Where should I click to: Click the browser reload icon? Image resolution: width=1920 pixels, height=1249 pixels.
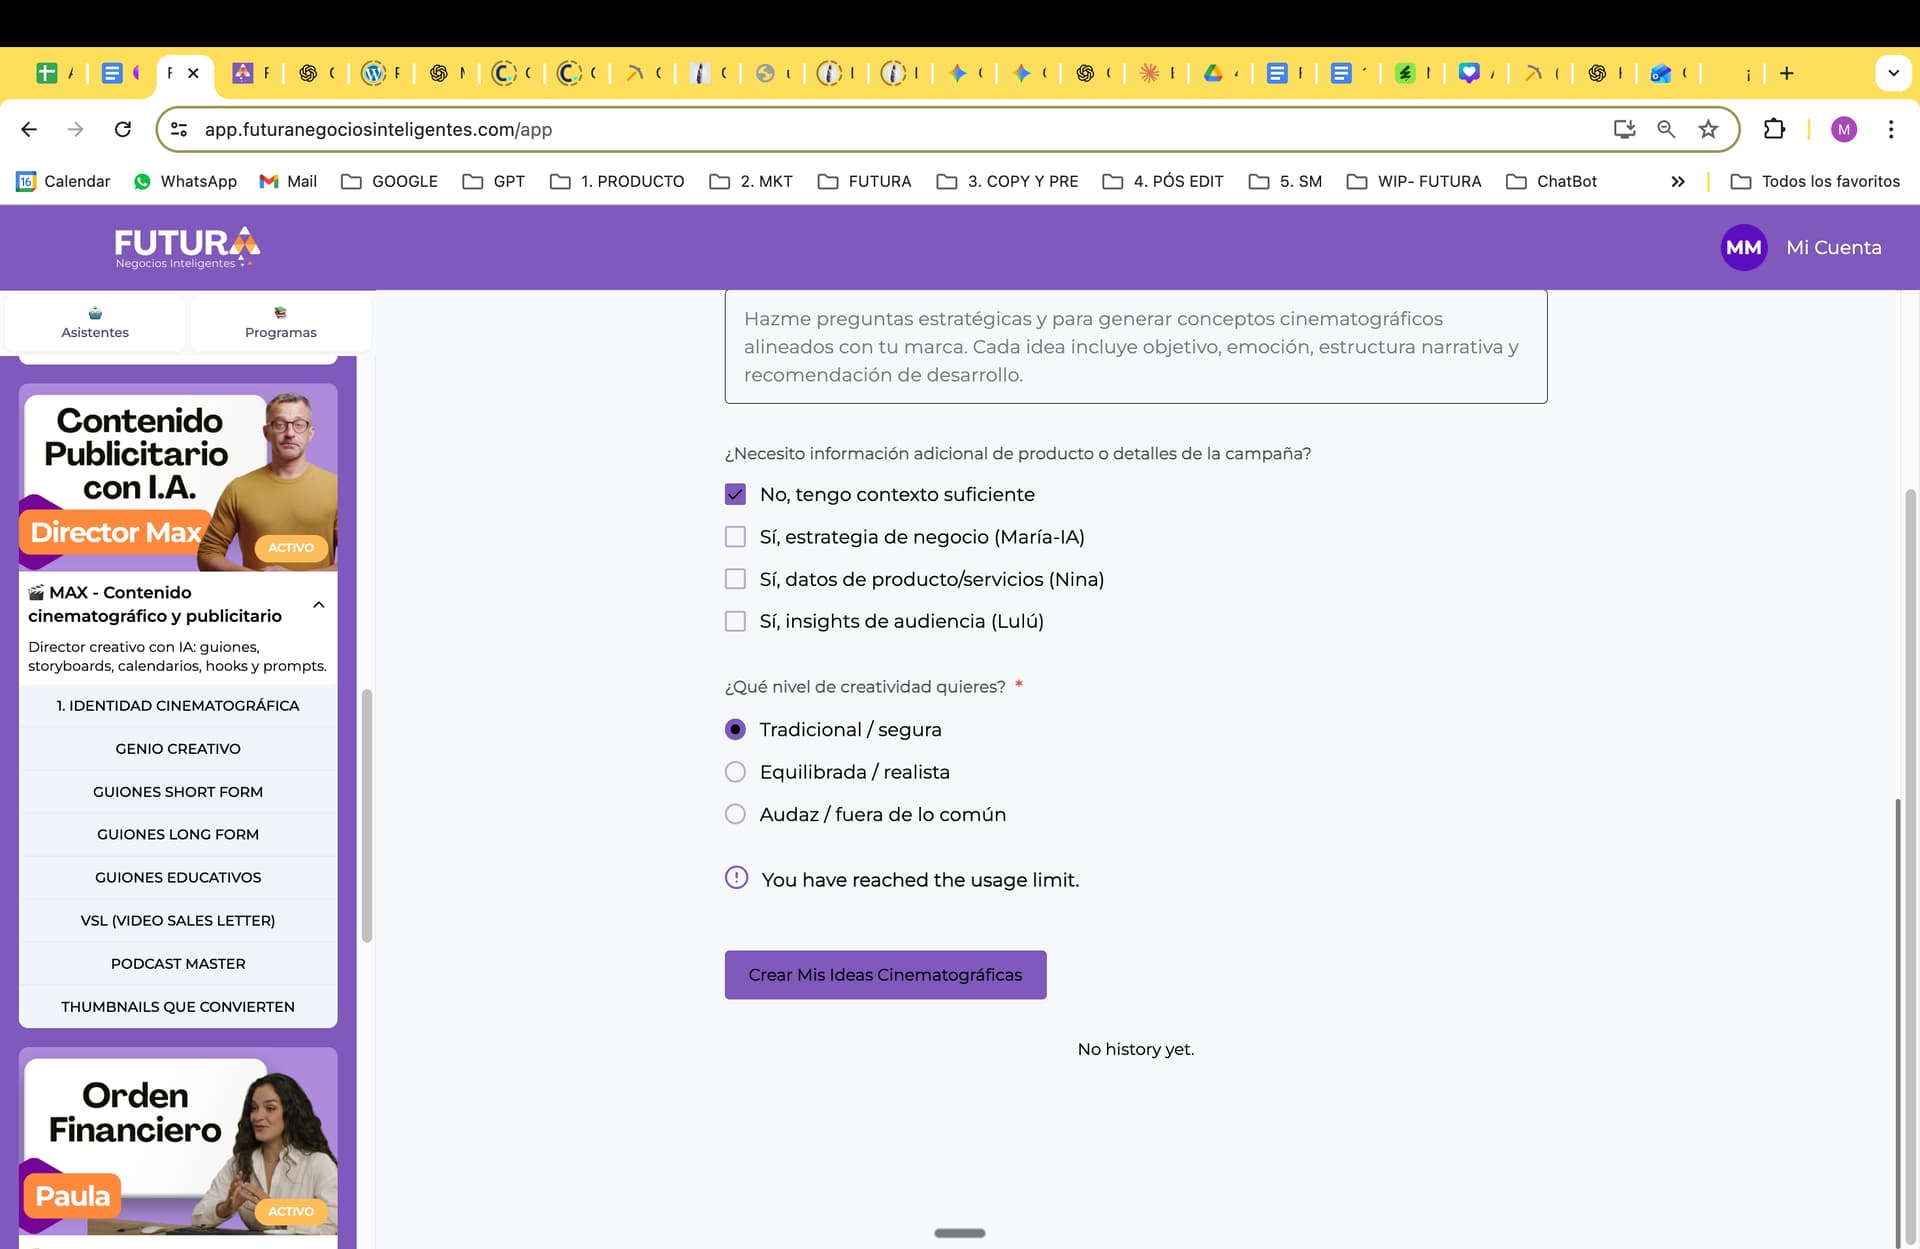coord(123,129)
